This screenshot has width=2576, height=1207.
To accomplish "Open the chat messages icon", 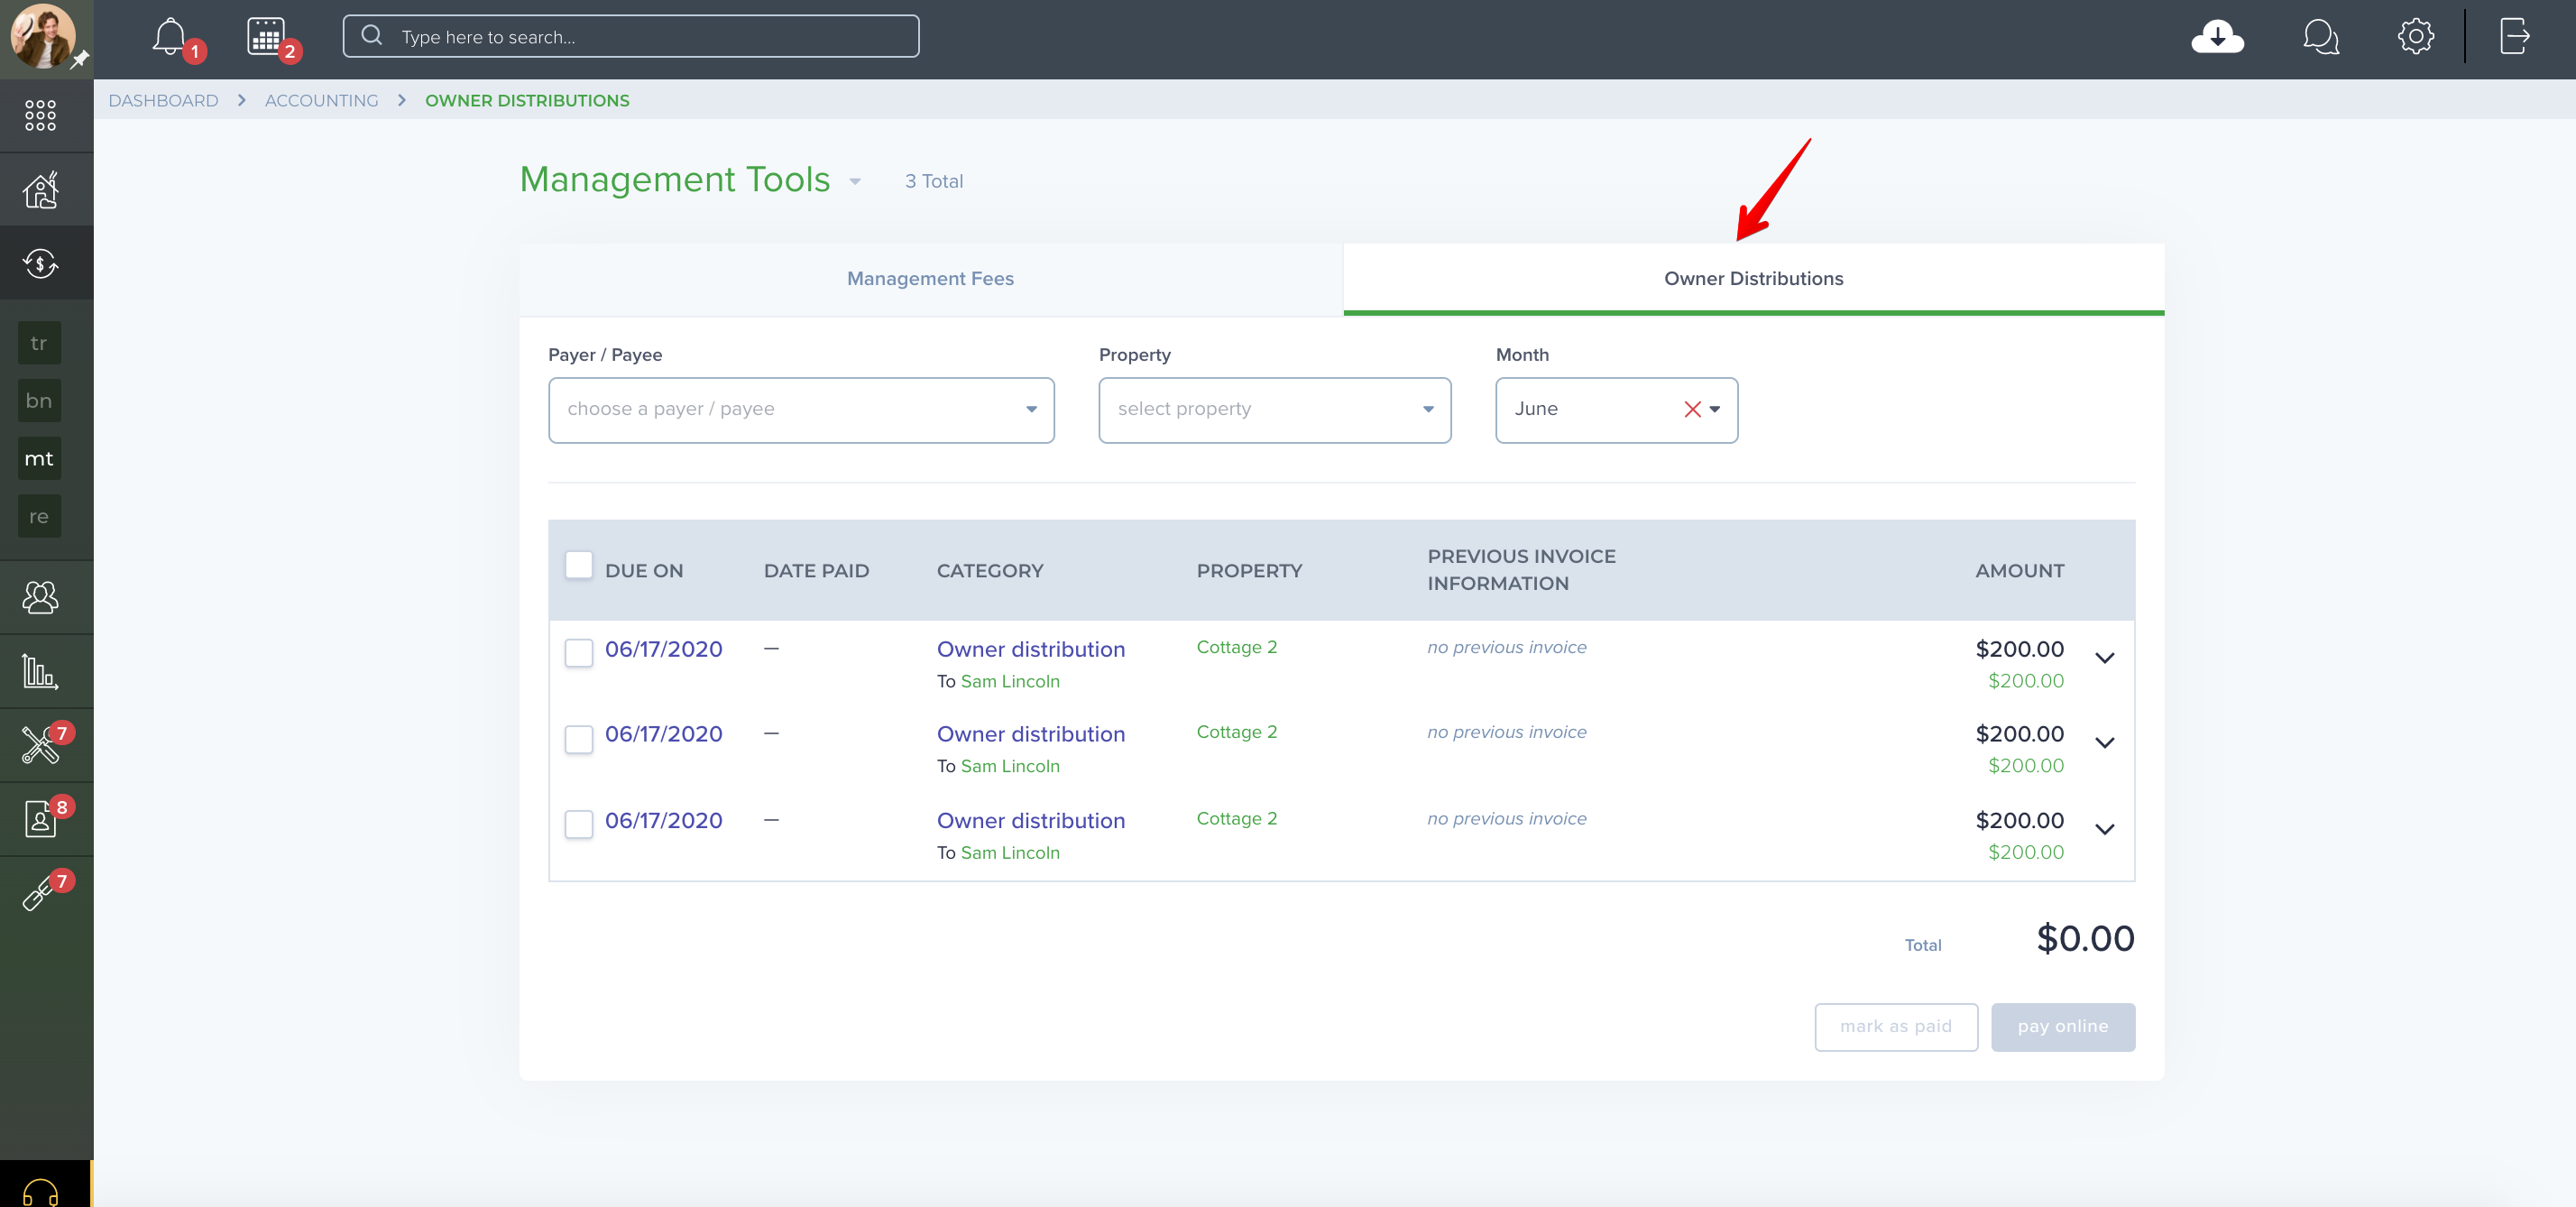I will click(x=2320, y=37).
